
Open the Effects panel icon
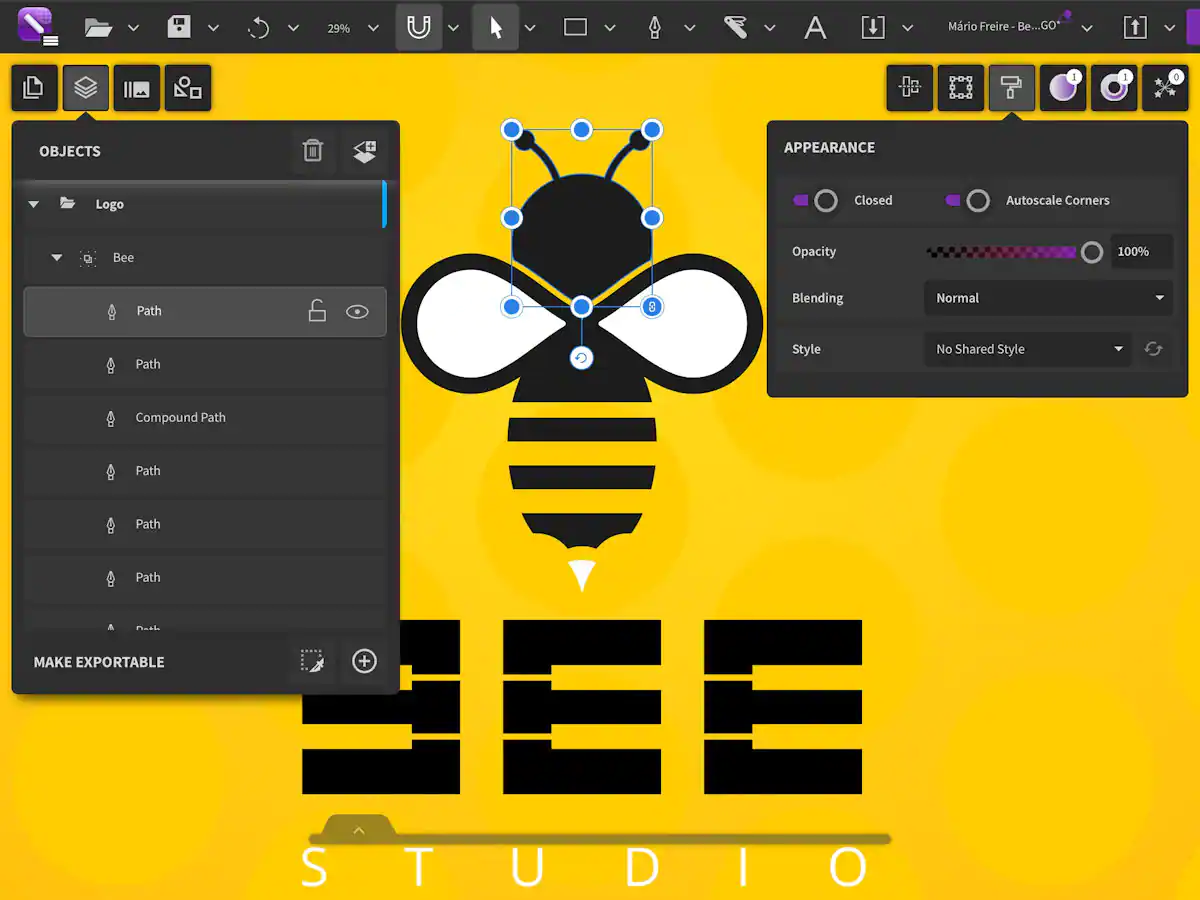1164,88
